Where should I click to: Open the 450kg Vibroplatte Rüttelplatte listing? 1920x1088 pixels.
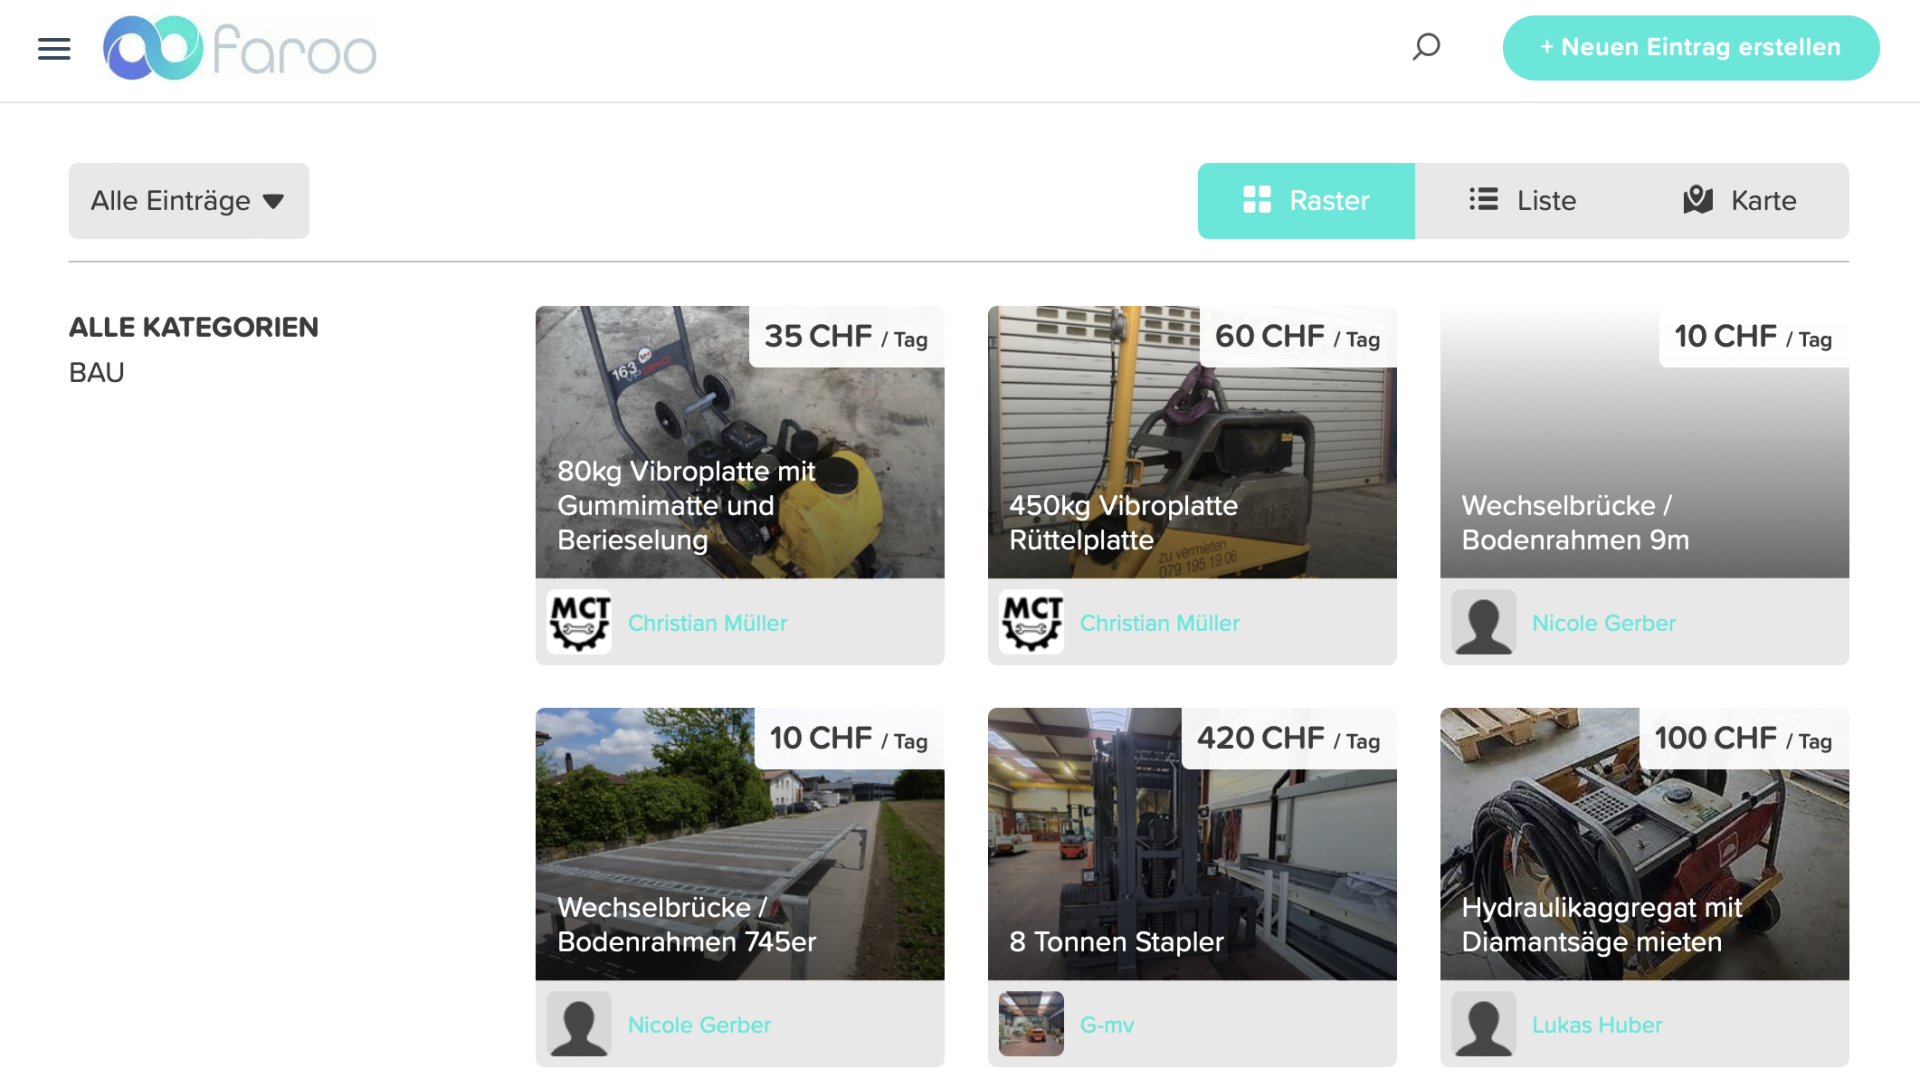[1192, 442]
